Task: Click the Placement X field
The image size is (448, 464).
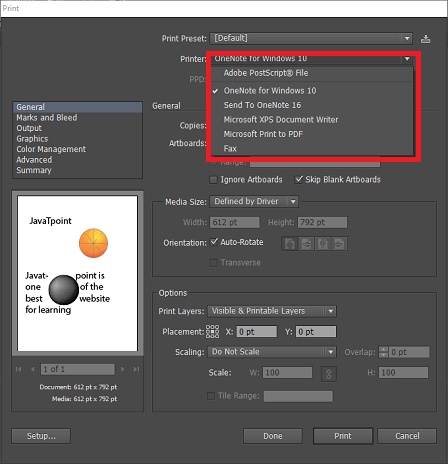Action: pyautogui.click(x=257, y=332)
